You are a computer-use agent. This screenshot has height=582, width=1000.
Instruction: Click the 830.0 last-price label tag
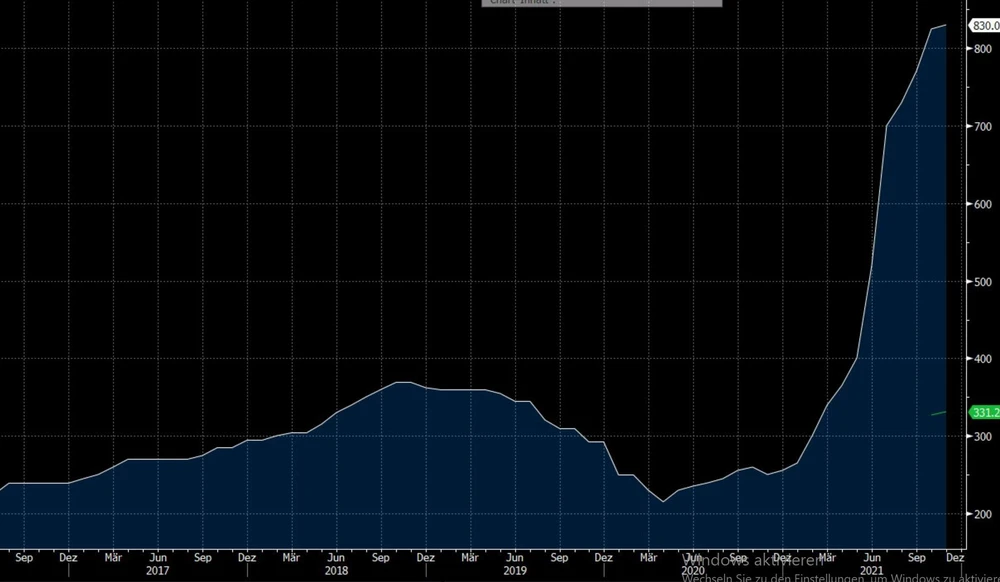coord(984,25)
